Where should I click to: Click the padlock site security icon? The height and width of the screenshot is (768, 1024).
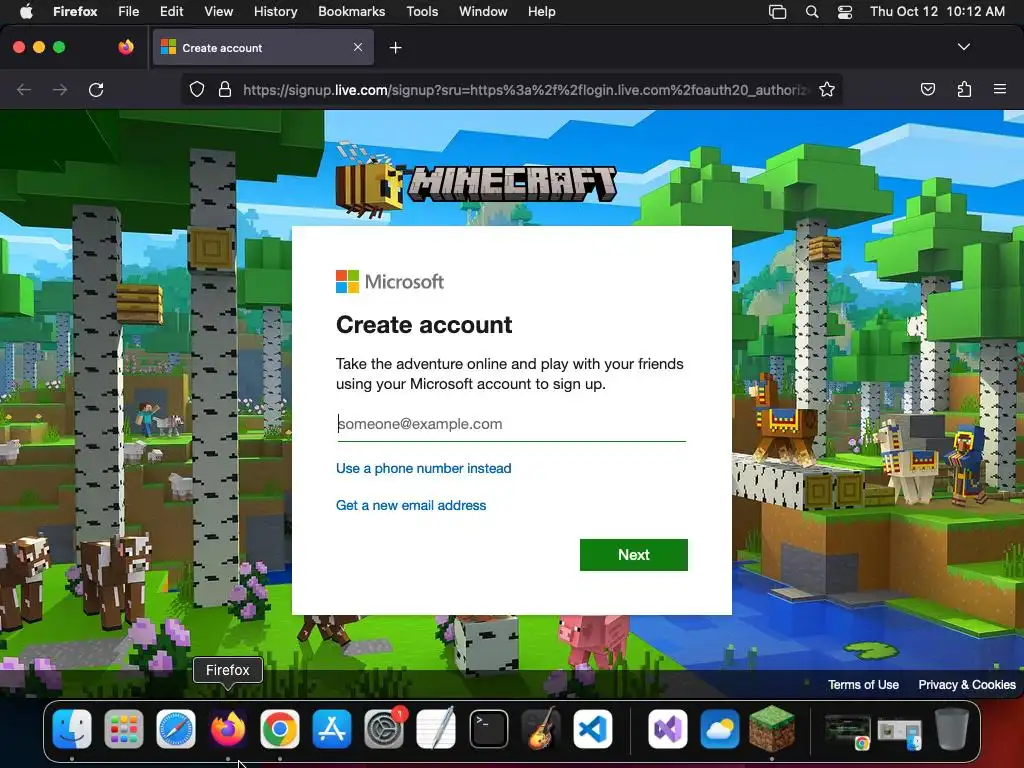225,89
